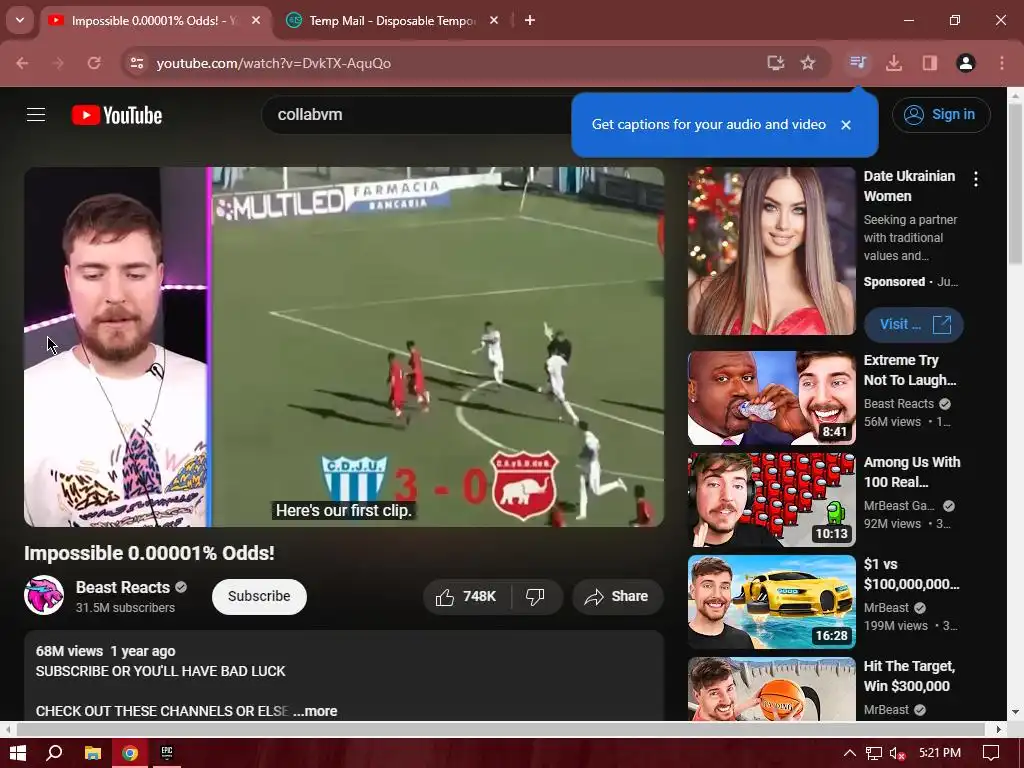1024x768 pixels.
Task: Open the YouTube hamburger guide menu
Action: point(36,115)
